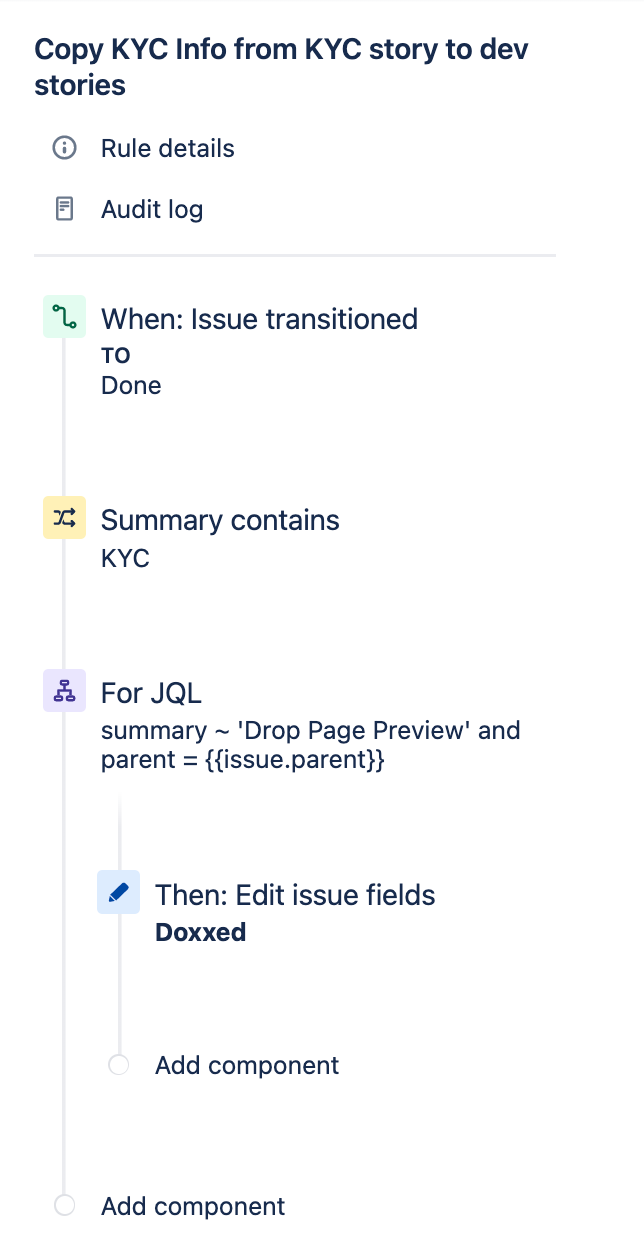644x1244 pixels.
Task: Select the green Issue transitioned trigger icon
Action: point(64,317)
